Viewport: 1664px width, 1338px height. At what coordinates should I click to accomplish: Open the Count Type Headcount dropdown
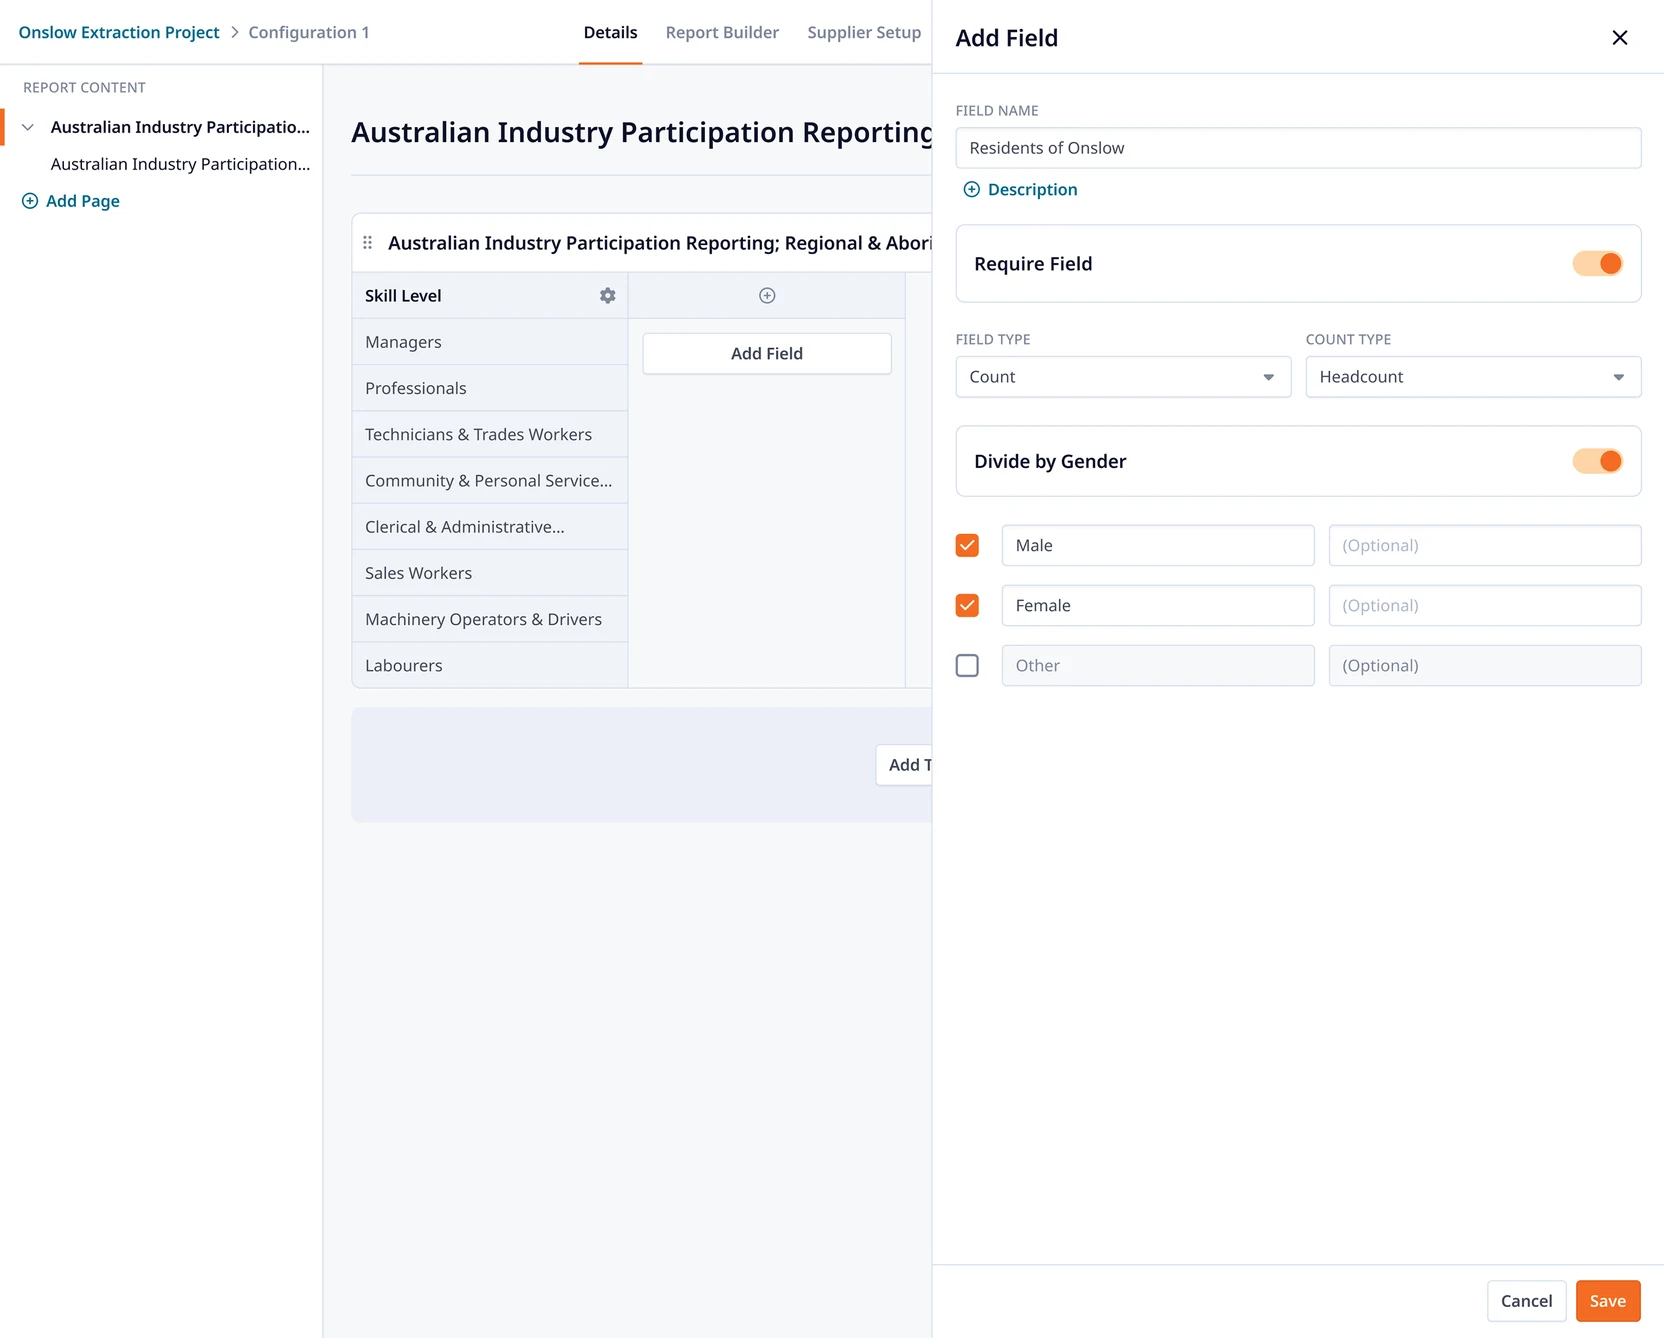pyautogui.click(x=1473, y=377)
